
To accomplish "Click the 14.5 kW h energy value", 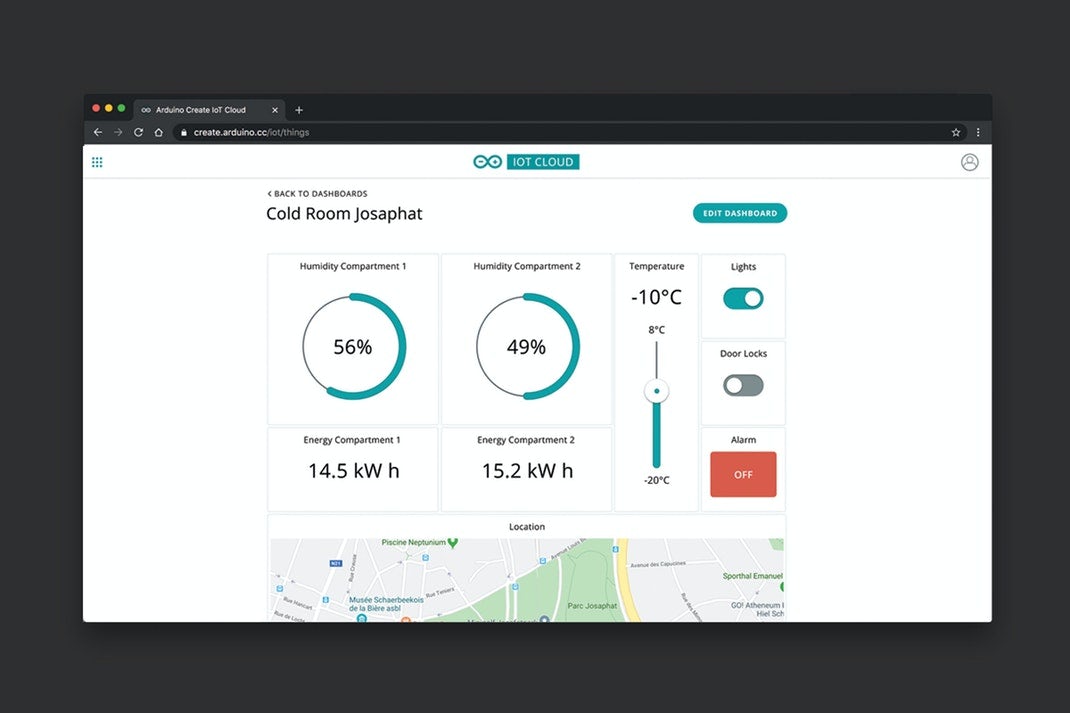I will pos(353,471).
